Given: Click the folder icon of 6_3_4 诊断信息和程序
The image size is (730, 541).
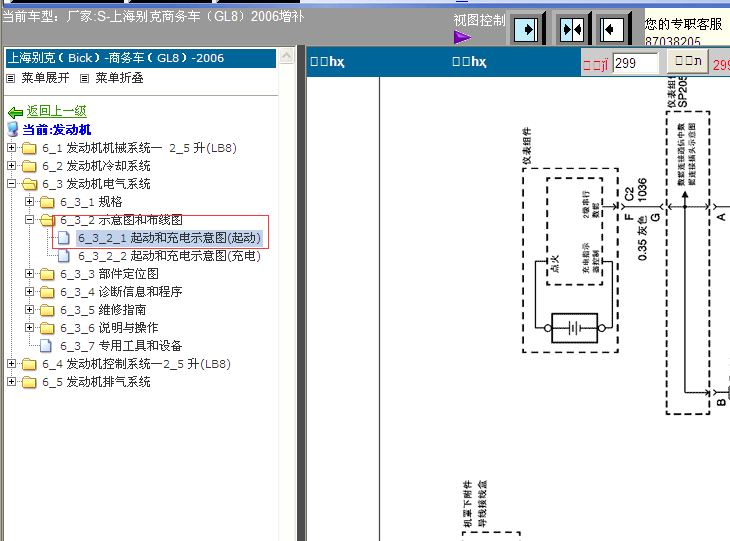Looking at the screenshot, I should click(x=47, y=292).
